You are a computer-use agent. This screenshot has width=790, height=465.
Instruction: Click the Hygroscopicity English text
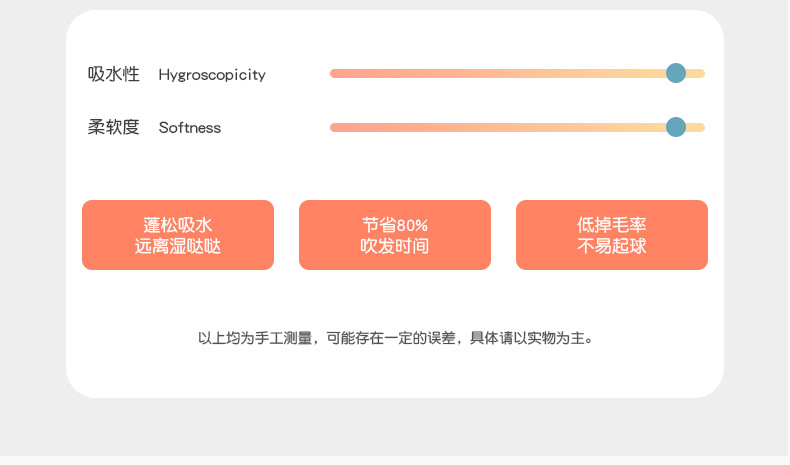click(212, 75)
